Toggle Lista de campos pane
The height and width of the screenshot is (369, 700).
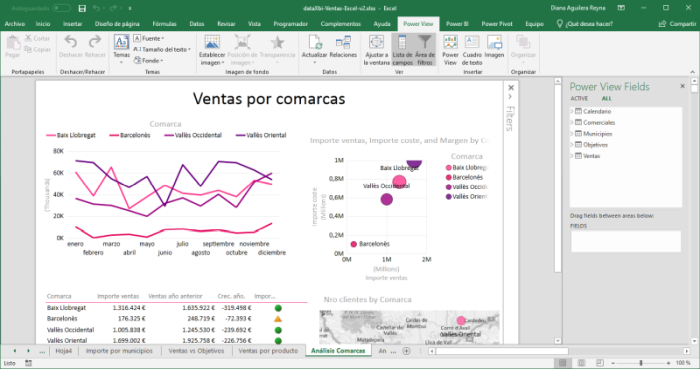[x=402, y=50]
